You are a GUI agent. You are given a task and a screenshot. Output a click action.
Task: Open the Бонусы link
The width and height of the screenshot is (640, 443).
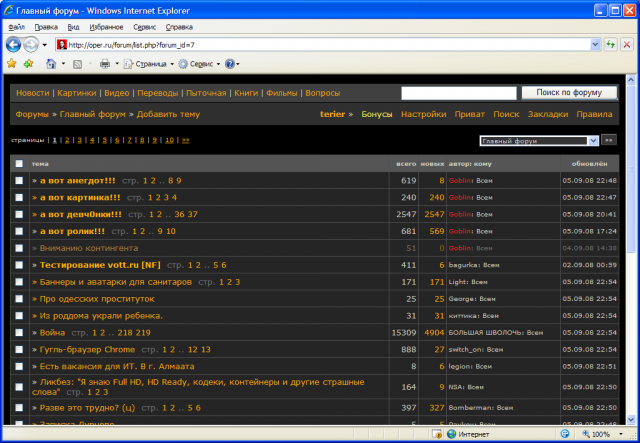[377, 114]
